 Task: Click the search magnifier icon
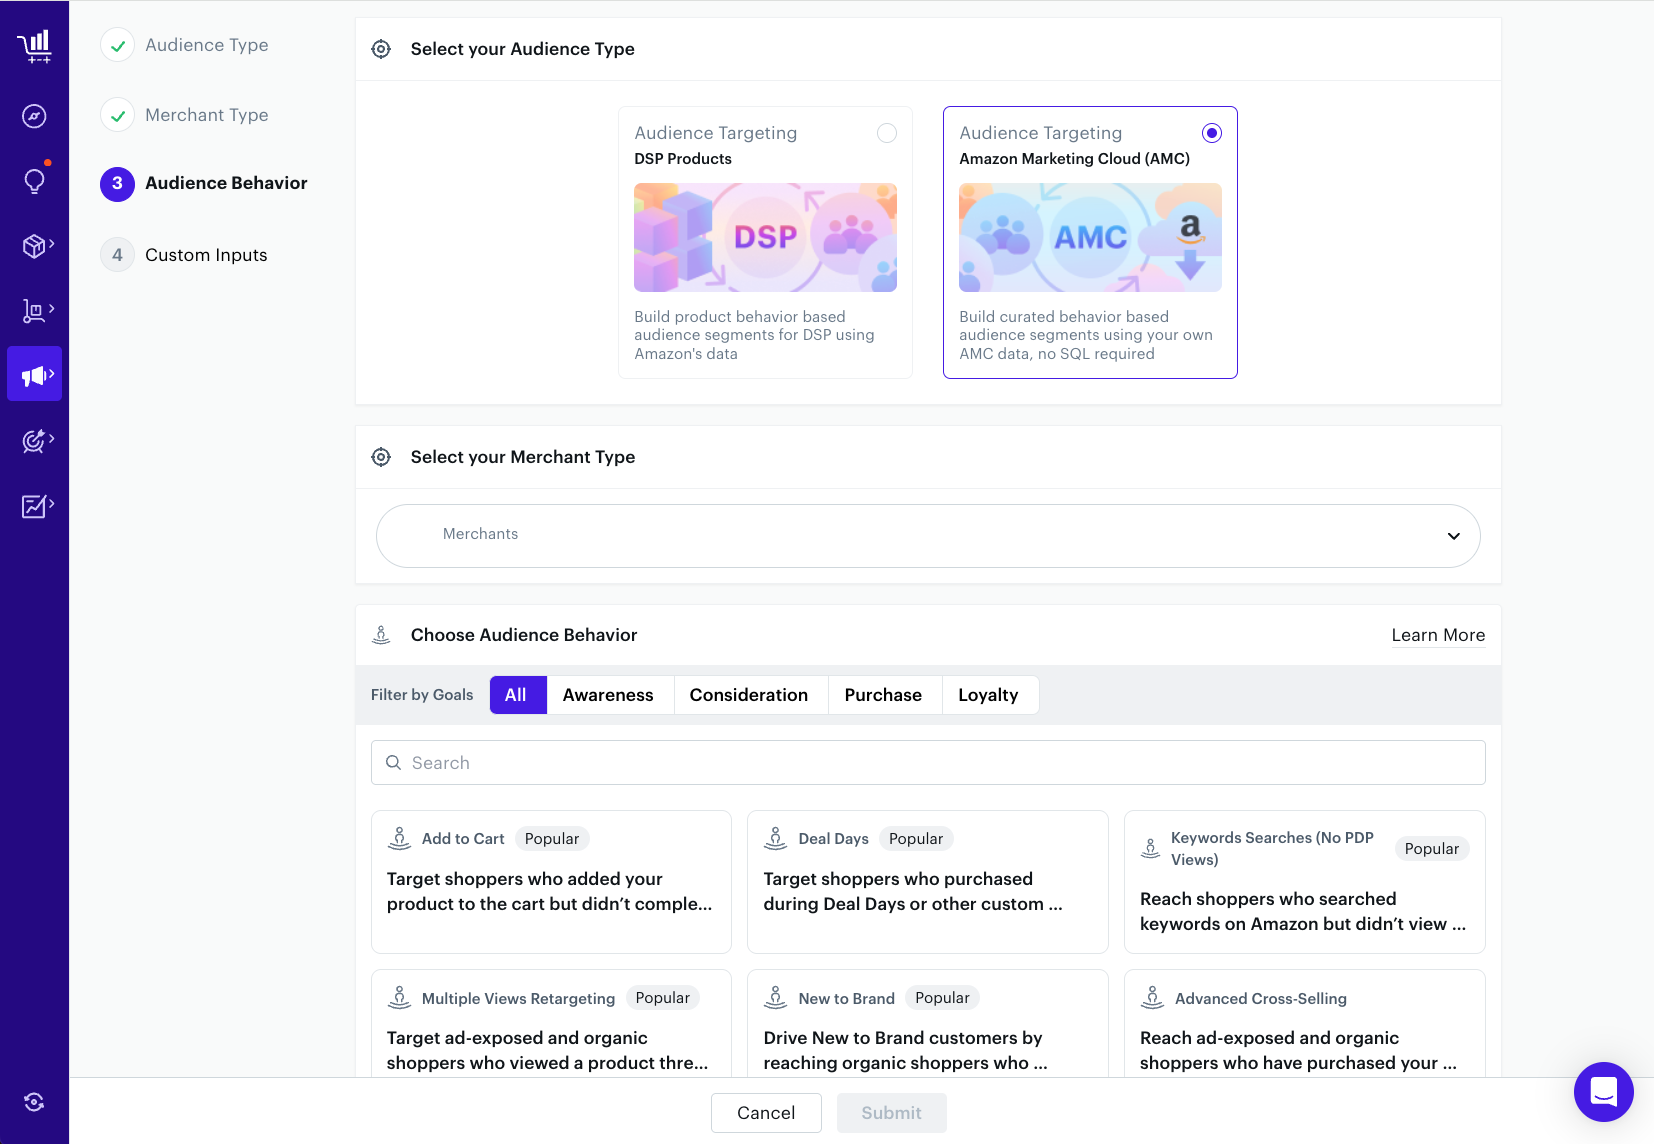tap(394, 763)
